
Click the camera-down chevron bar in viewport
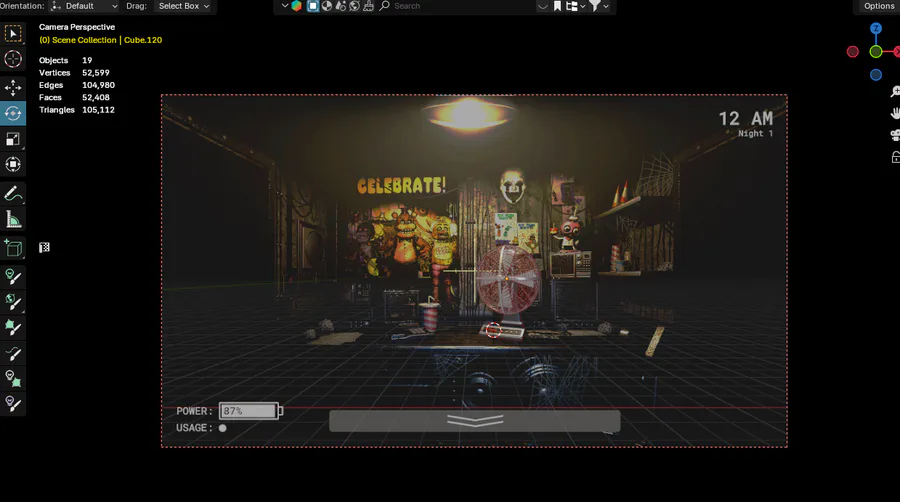click(x=475, y=421)
